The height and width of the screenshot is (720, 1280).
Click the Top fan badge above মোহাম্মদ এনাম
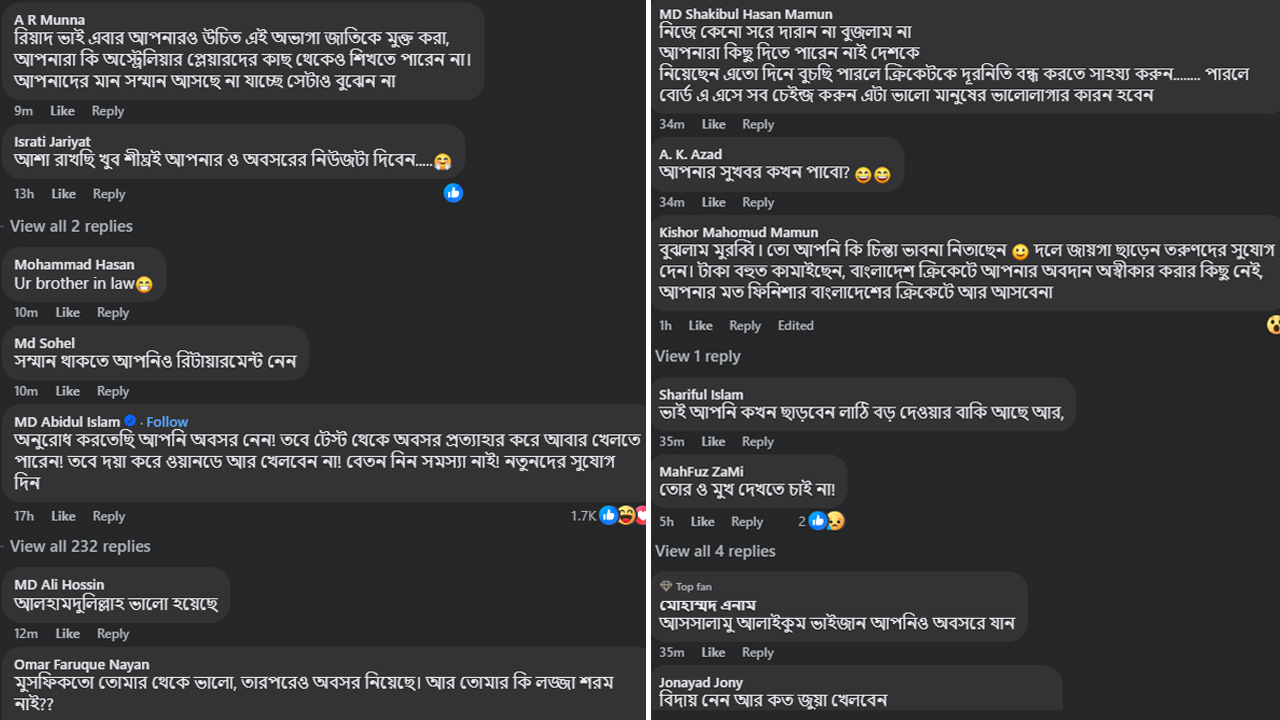coord(686,587)
